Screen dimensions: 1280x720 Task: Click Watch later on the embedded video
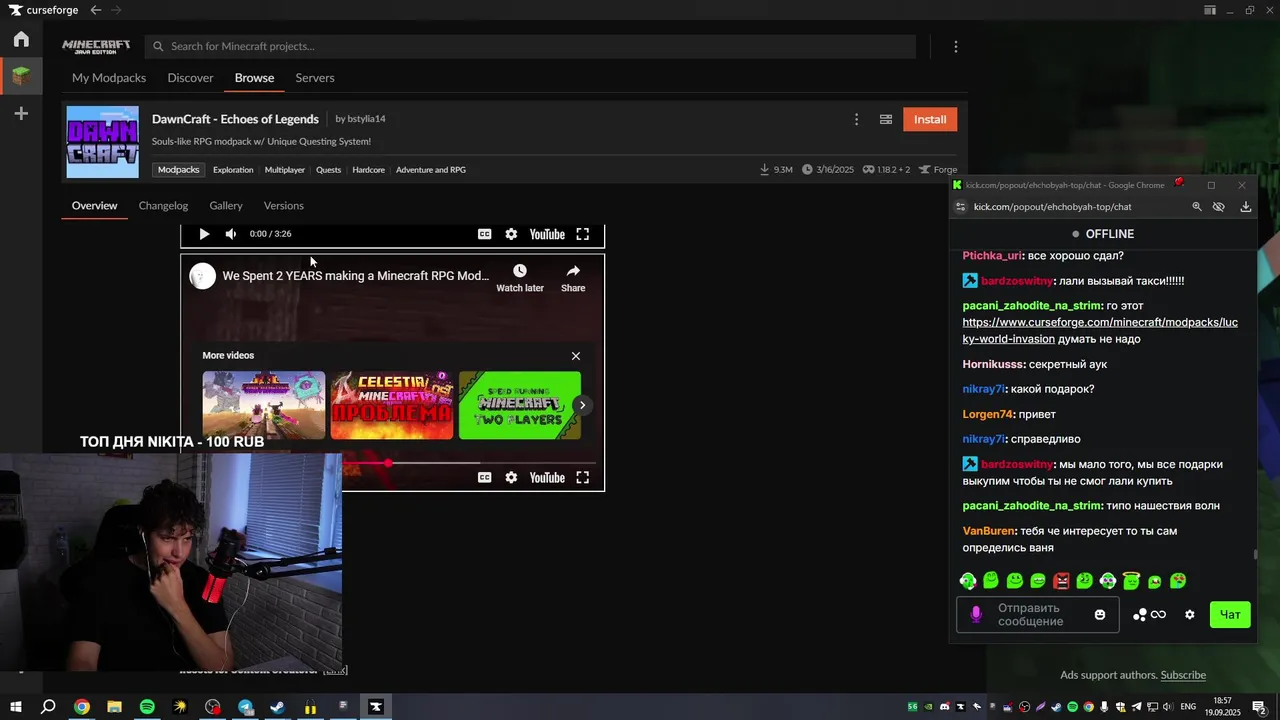pyautogui.click(x=520, y=278)
